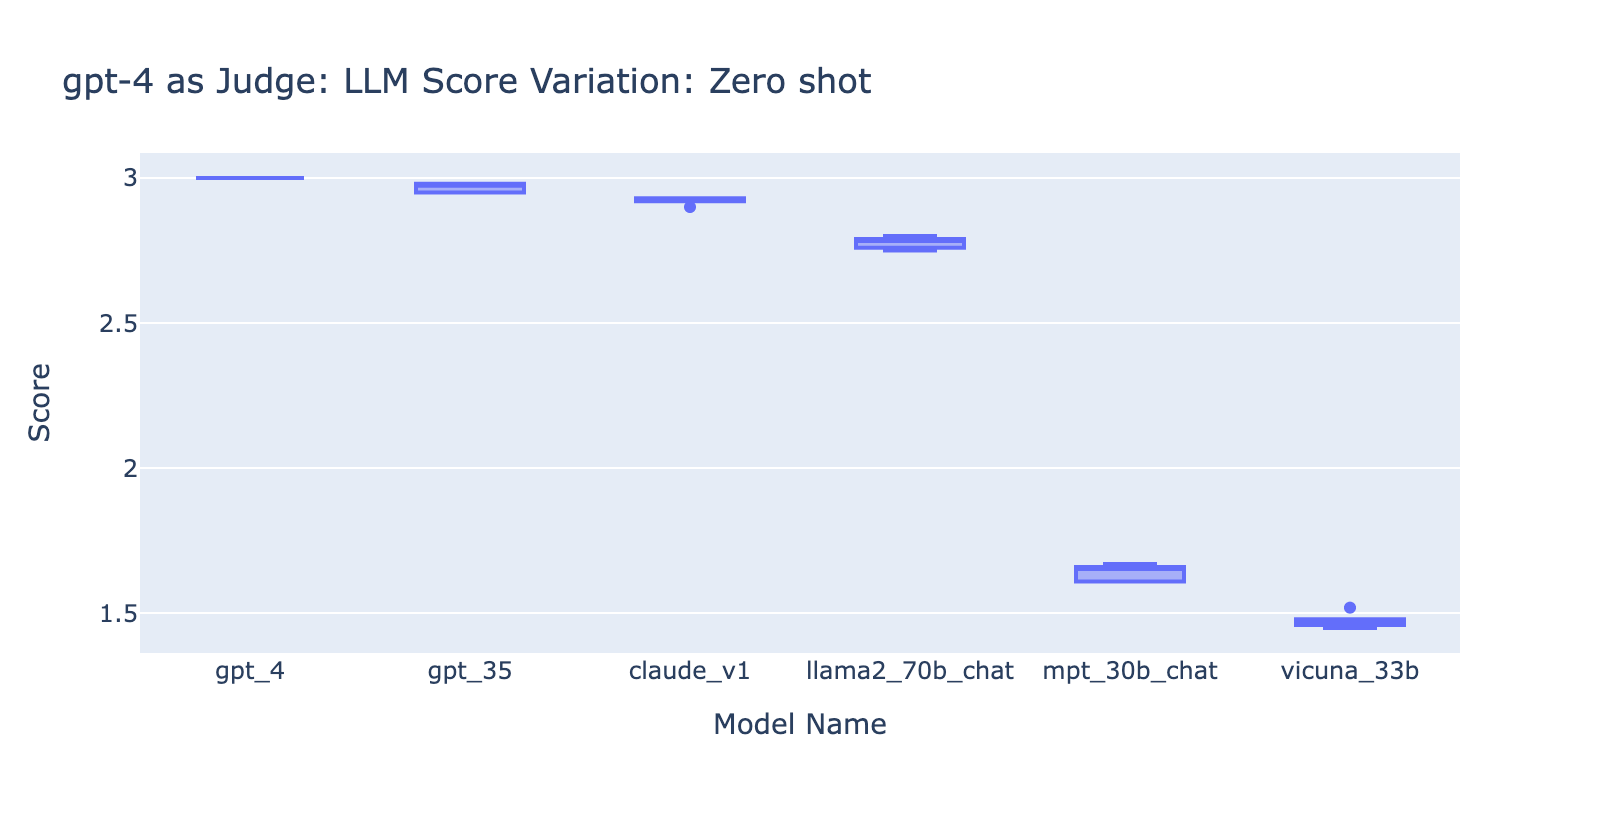Click the chart title text
1602x832 pixels.
pos(467,81)
